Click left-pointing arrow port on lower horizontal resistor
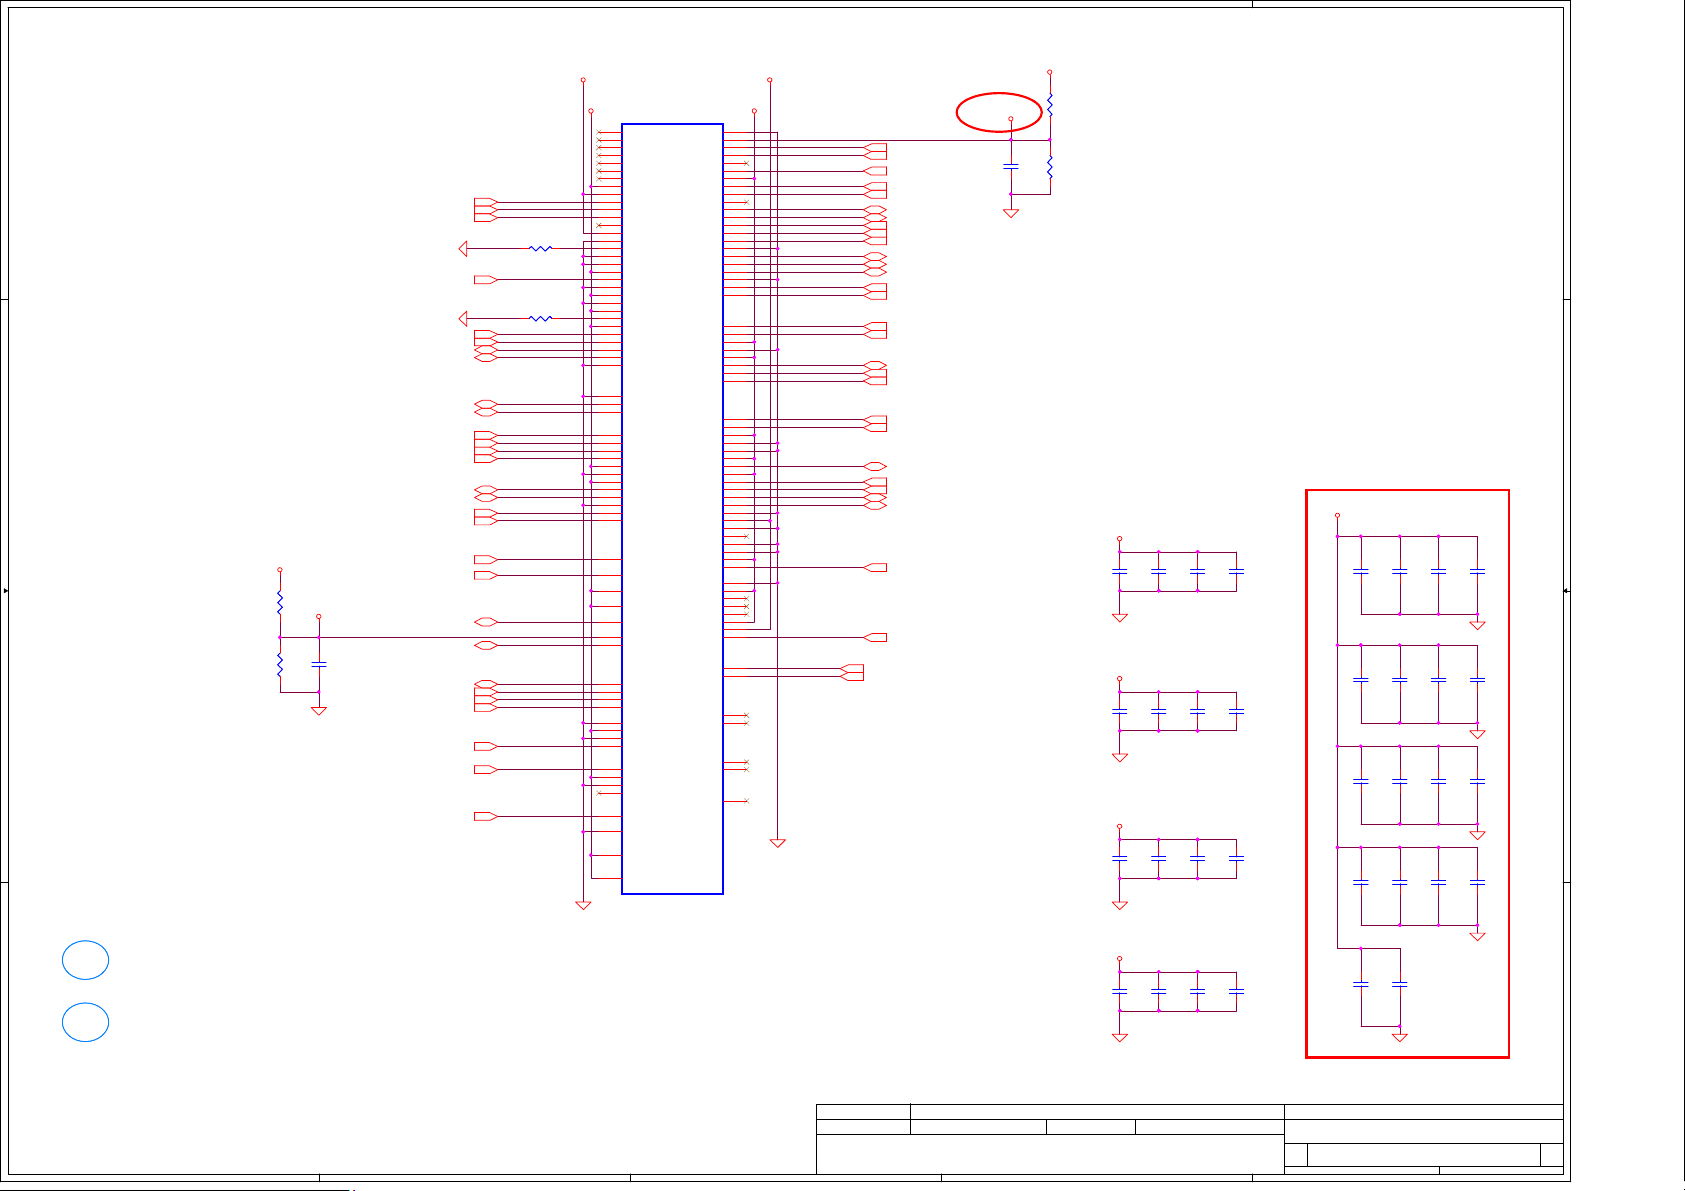1685x1191 pixels. (x=463, y=318)
